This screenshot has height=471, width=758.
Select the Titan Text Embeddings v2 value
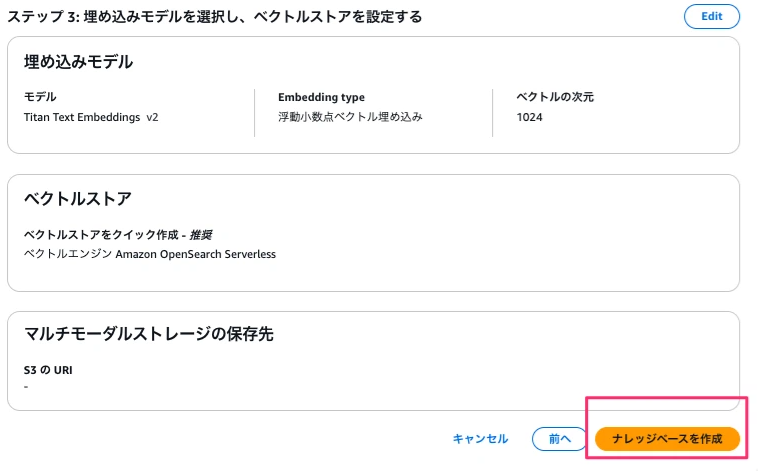[91, 117]
